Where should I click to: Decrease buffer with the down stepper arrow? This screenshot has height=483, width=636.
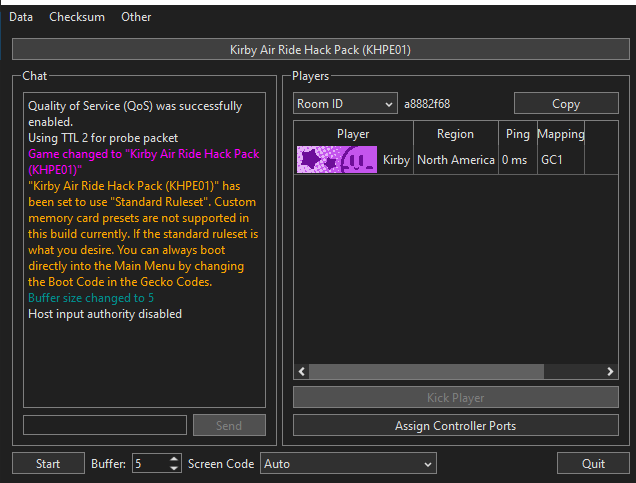click(174, 468)
